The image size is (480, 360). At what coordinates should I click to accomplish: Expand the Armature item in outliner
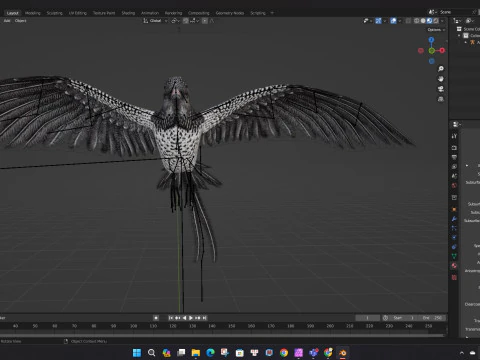(466, 42)
